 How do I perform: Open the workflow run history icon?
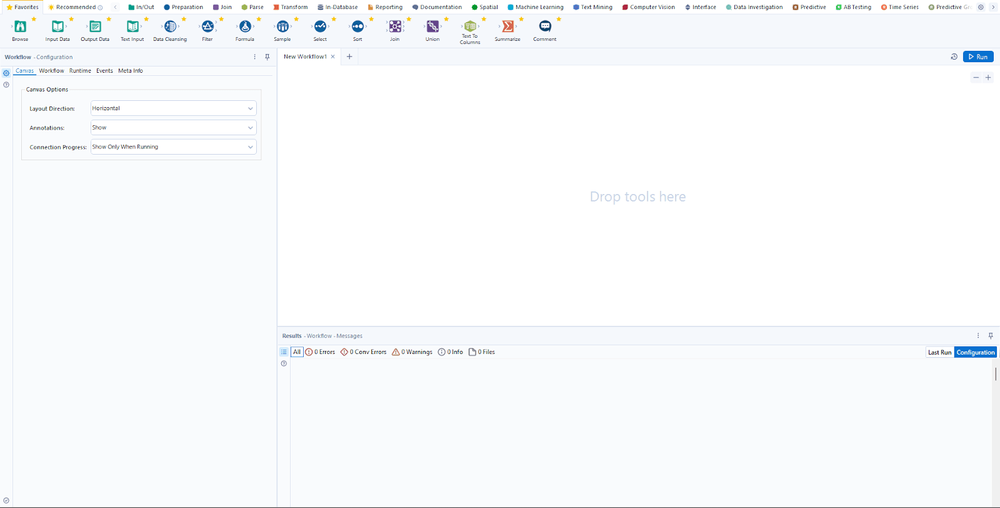click(x=954, y=57)
